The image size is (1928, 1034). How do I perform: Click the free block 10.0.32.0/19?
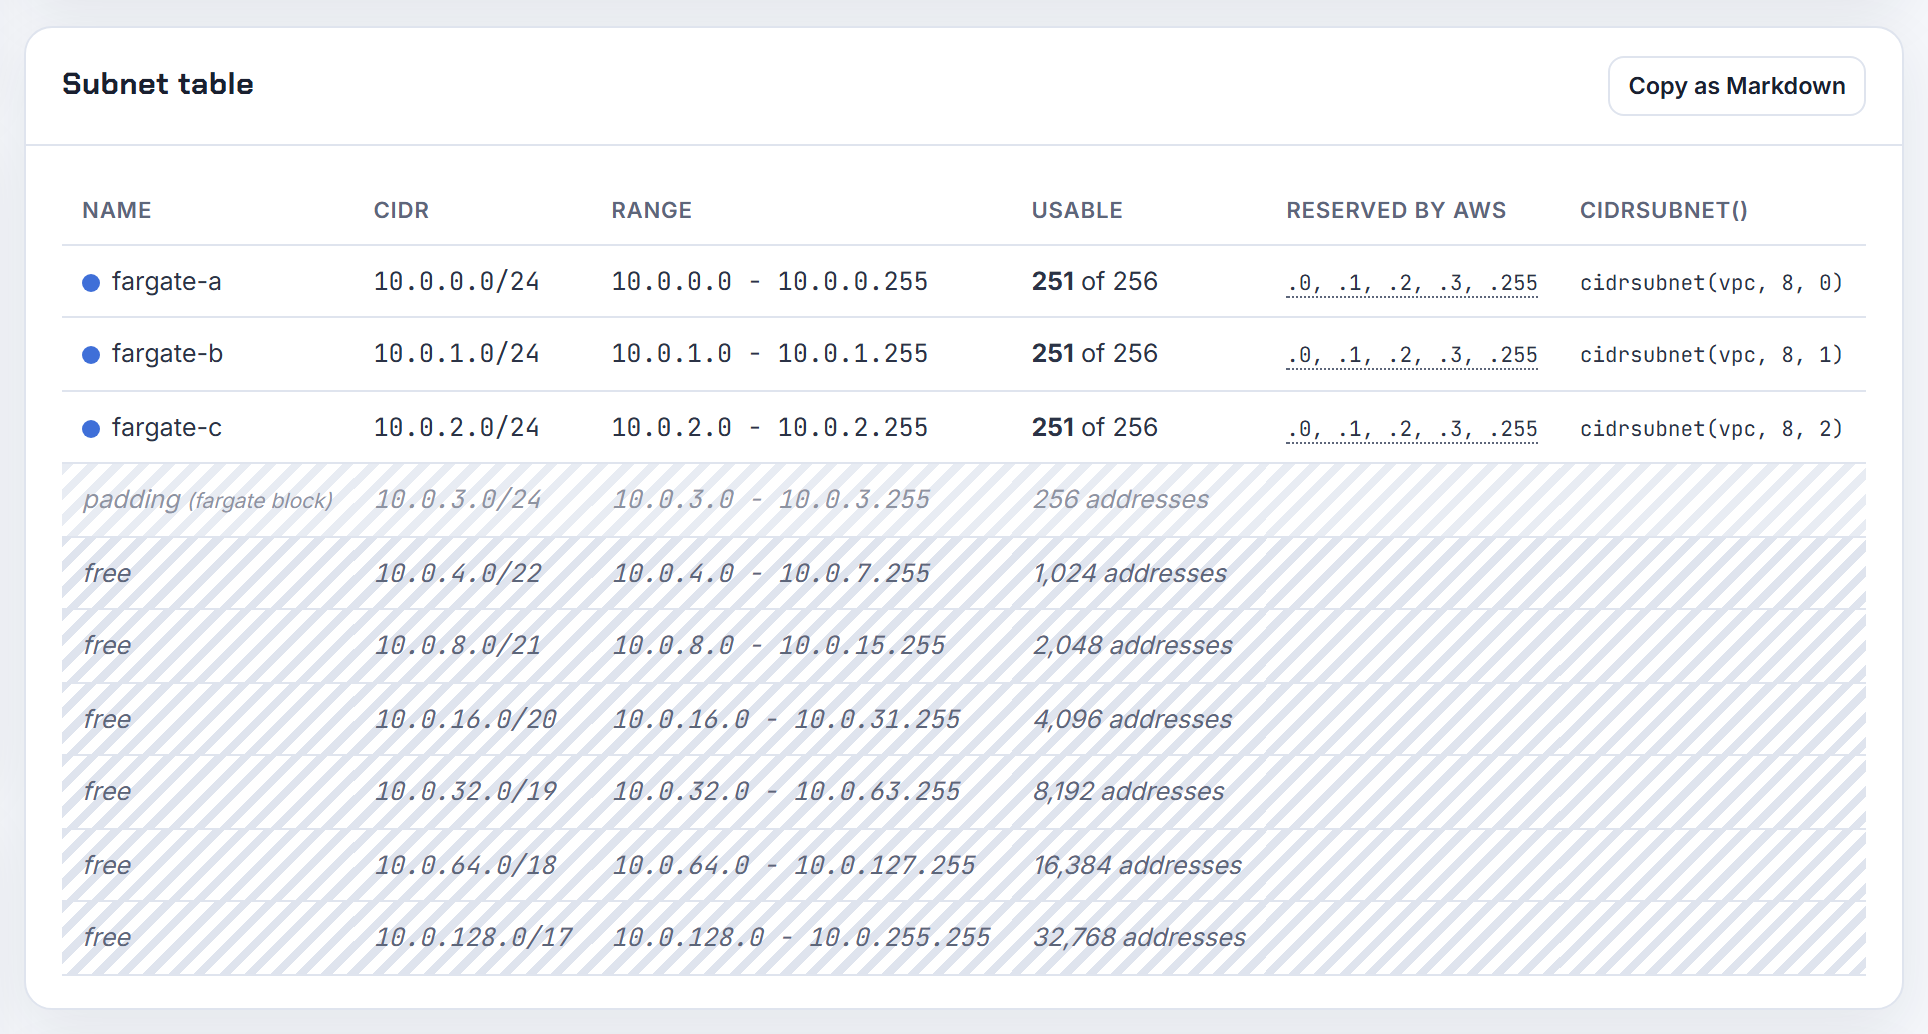coord(466,792)
